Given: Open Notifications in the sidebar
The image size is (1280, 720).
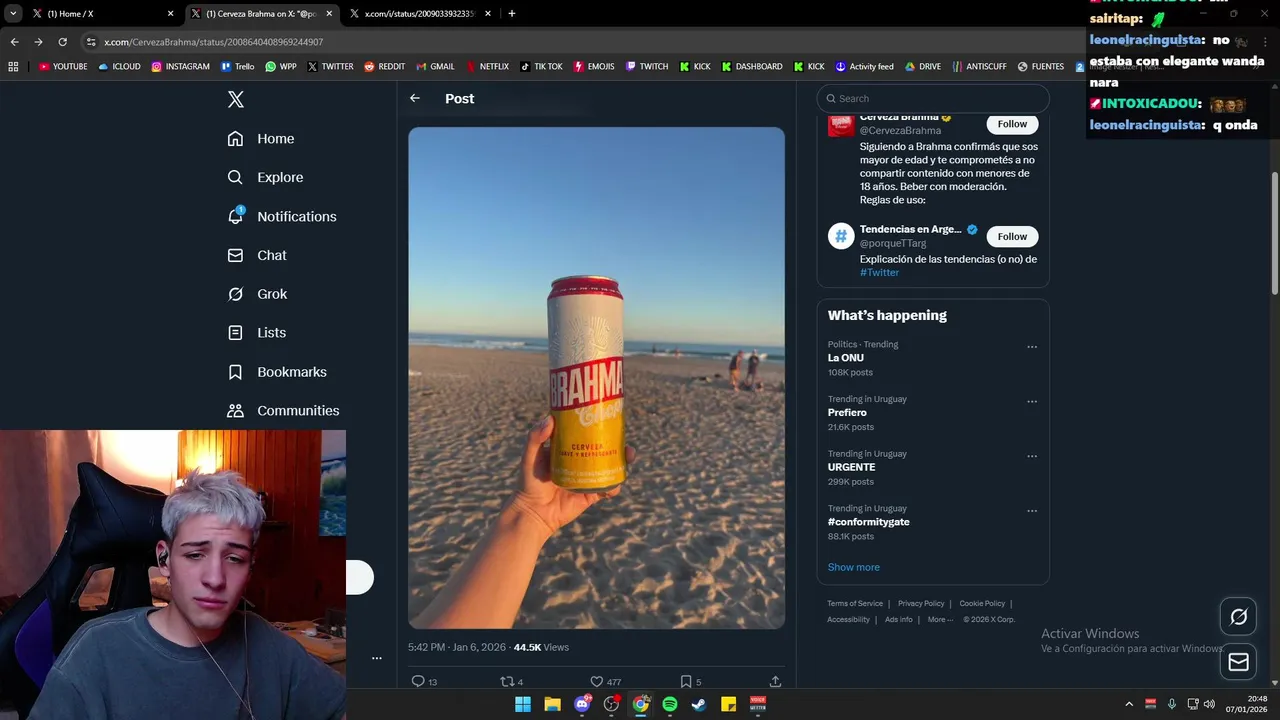Looking at the screenshot, I should point(282,217).
